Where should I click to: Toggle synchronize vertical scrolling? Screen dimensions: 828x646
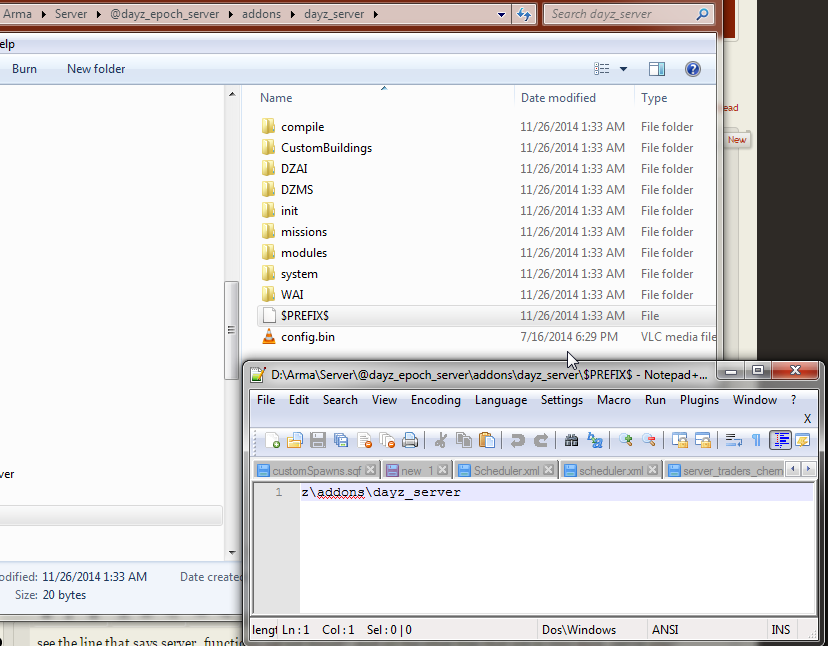coord(680,440)
